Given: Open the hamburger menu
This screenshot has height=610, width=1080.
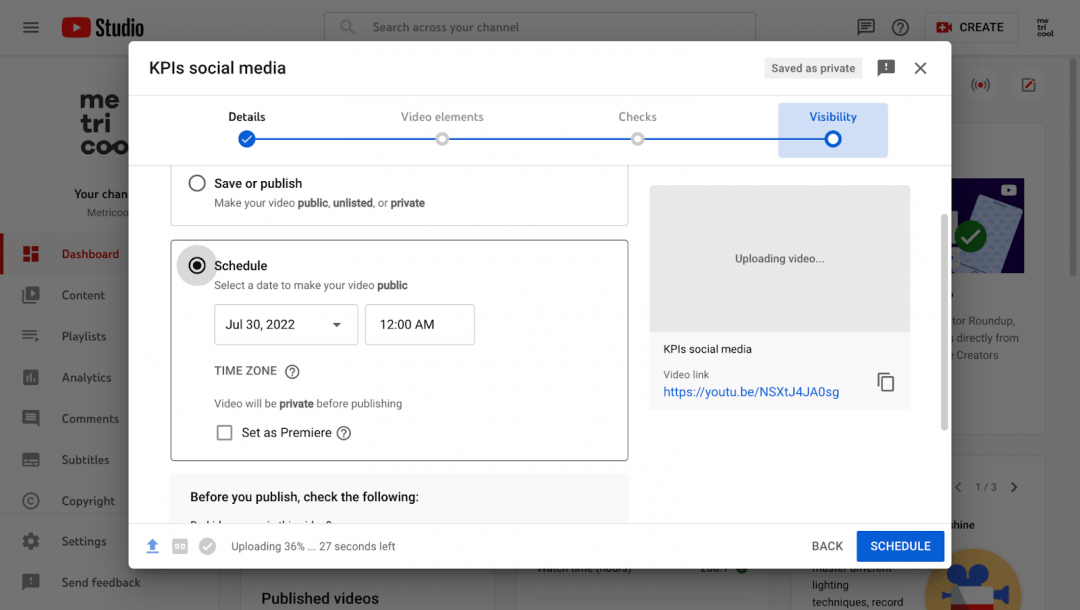Looking at the screenshot, I should [x=30, y=27].
